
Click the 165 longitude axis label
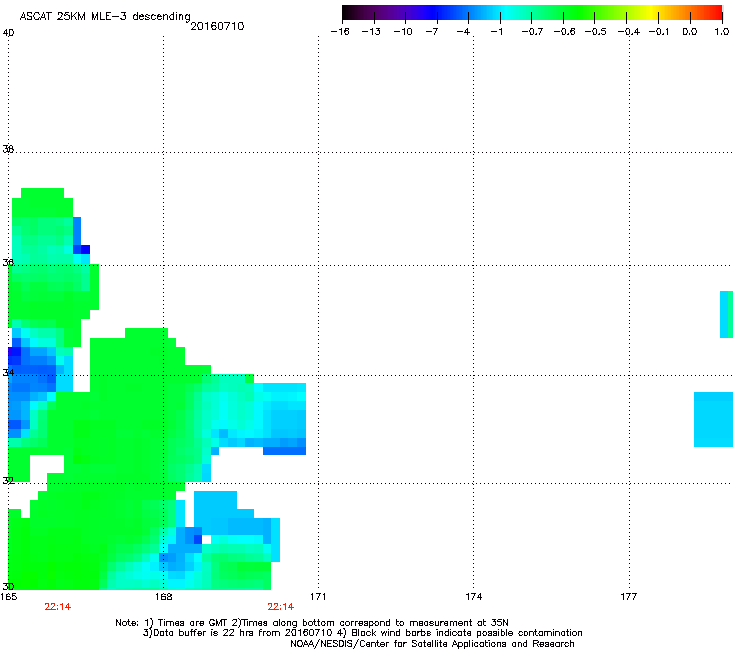click(x=8, y=597)
